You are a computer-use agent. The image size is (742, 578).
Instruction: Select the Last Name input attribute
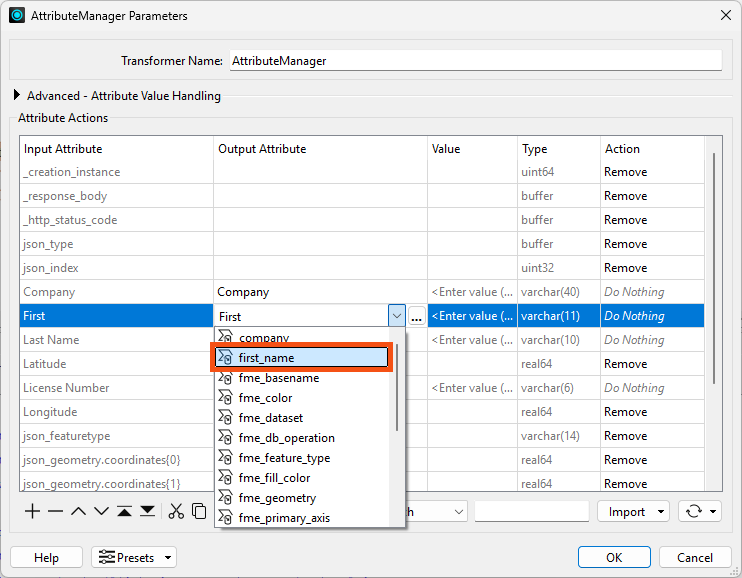coord(116,340)
